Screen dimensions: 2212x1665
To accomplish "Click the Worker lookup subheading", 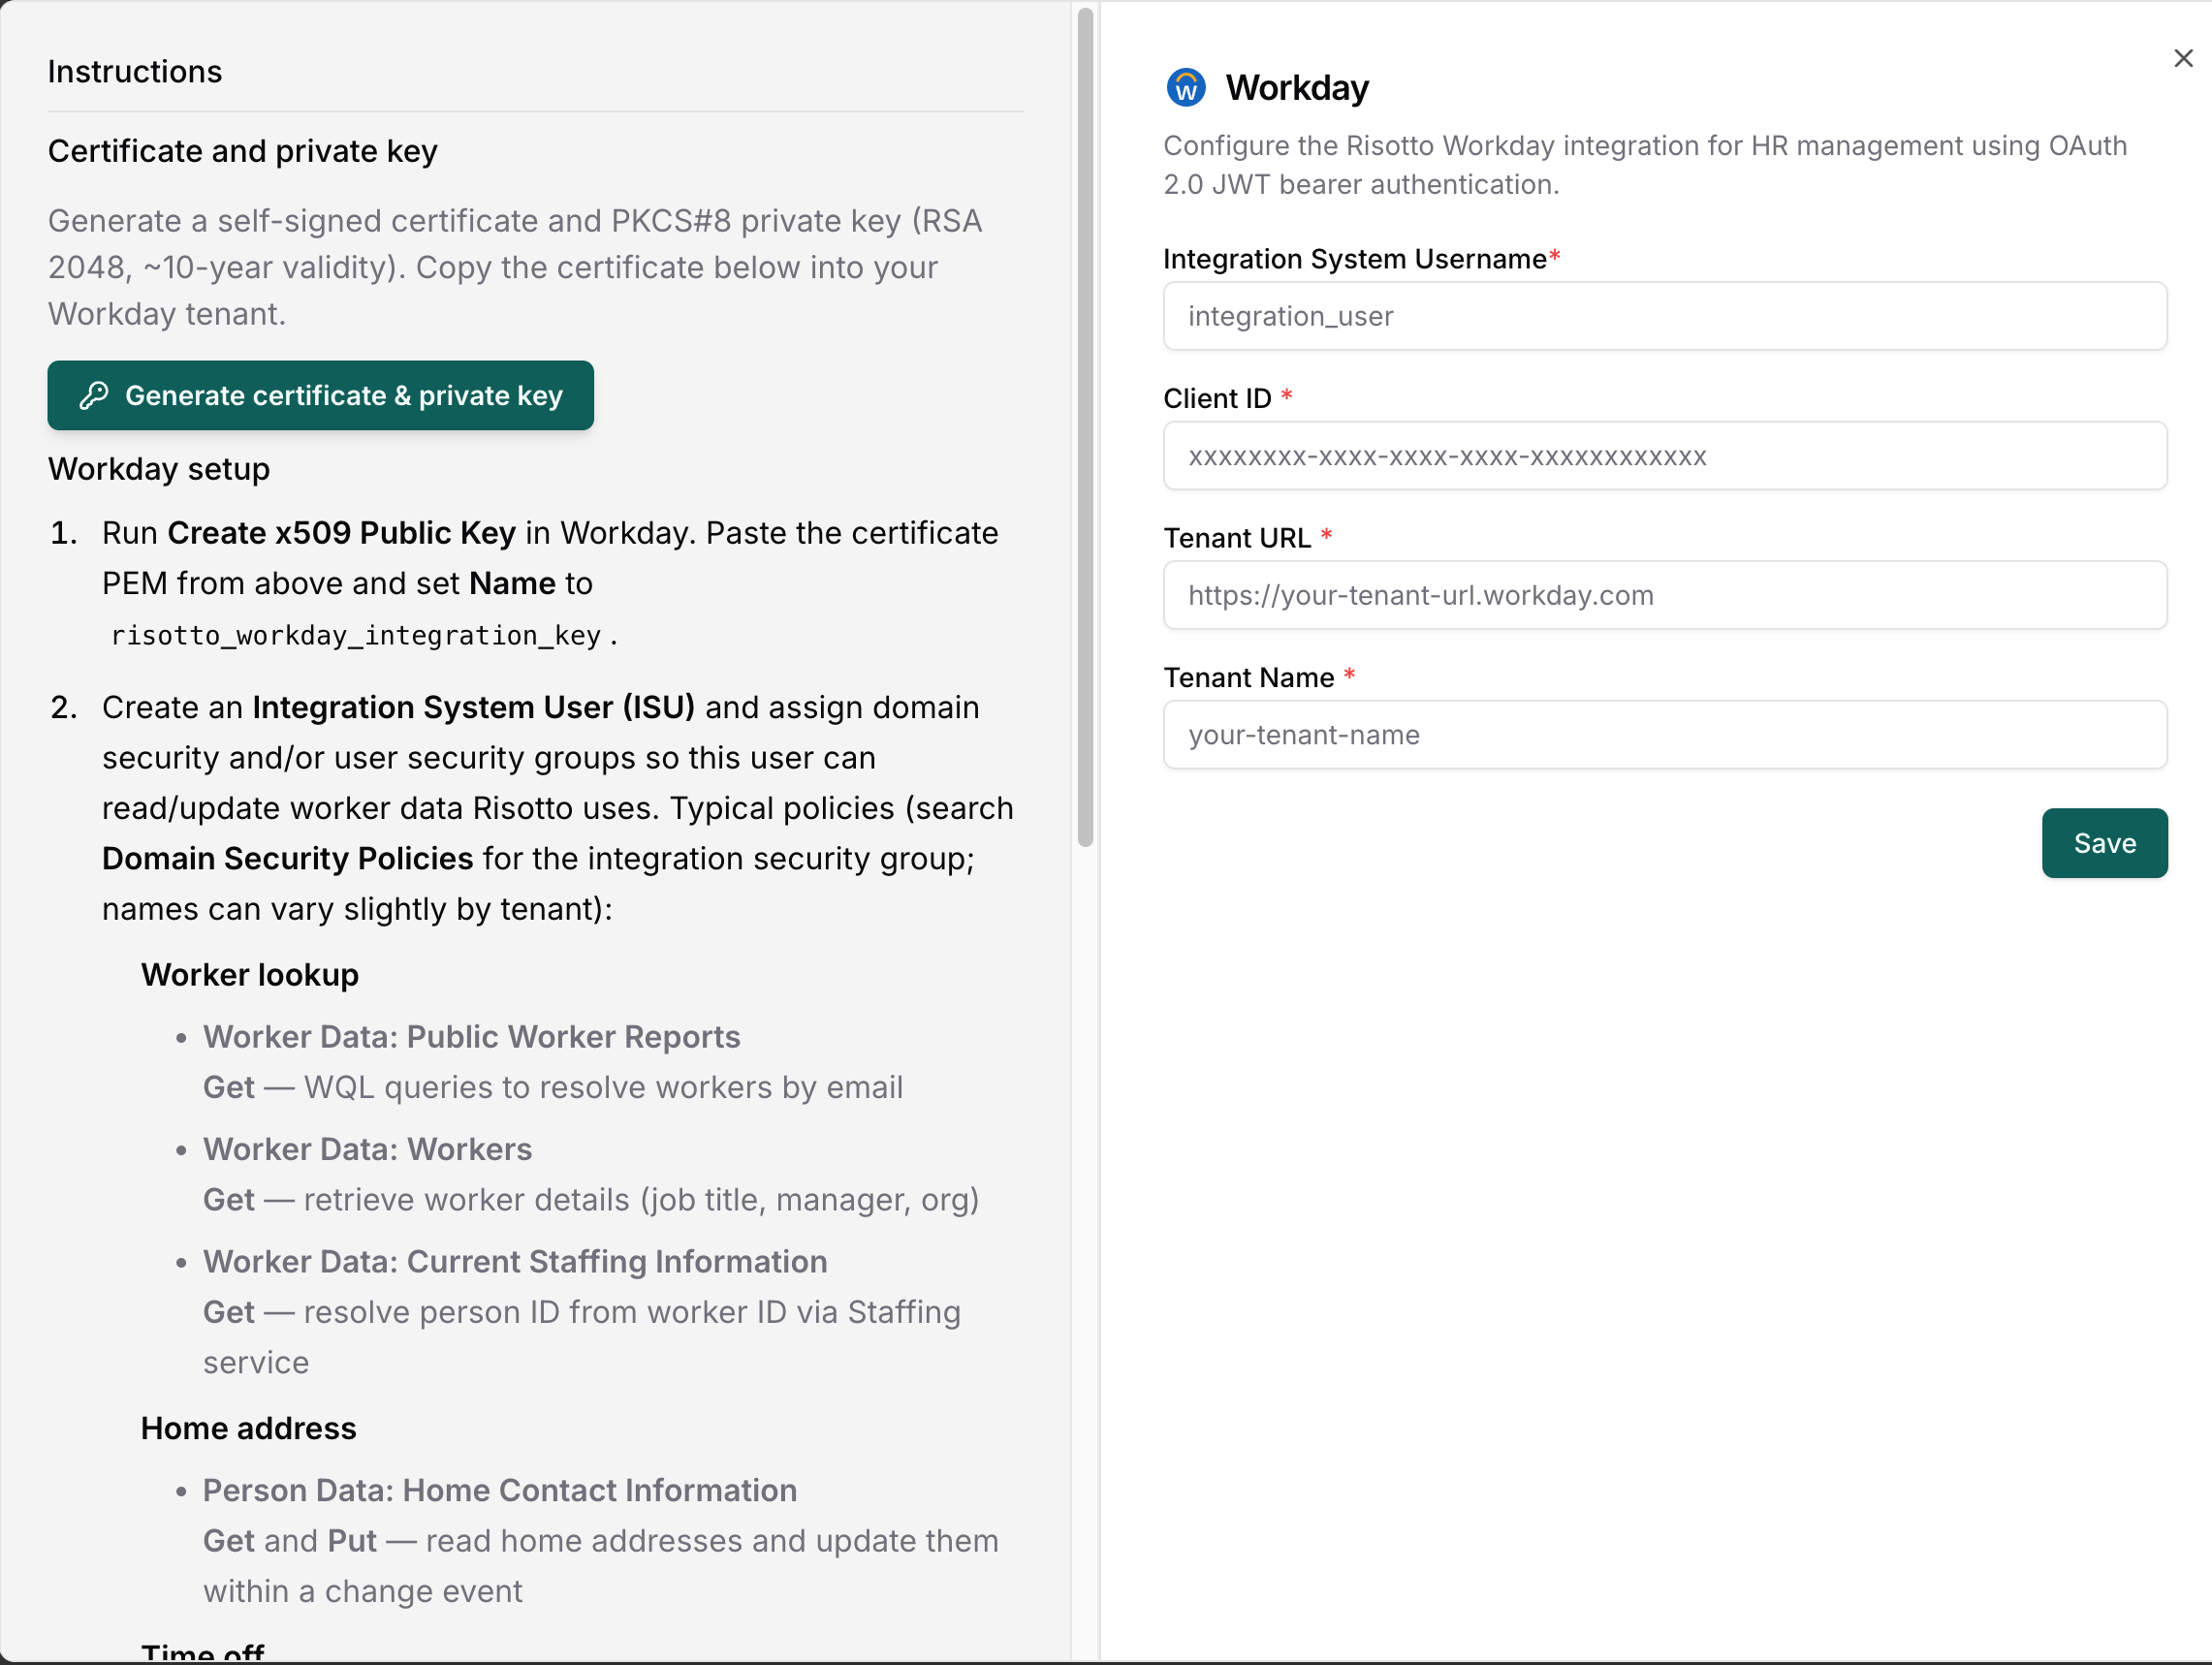I will (x=250, y=975).
